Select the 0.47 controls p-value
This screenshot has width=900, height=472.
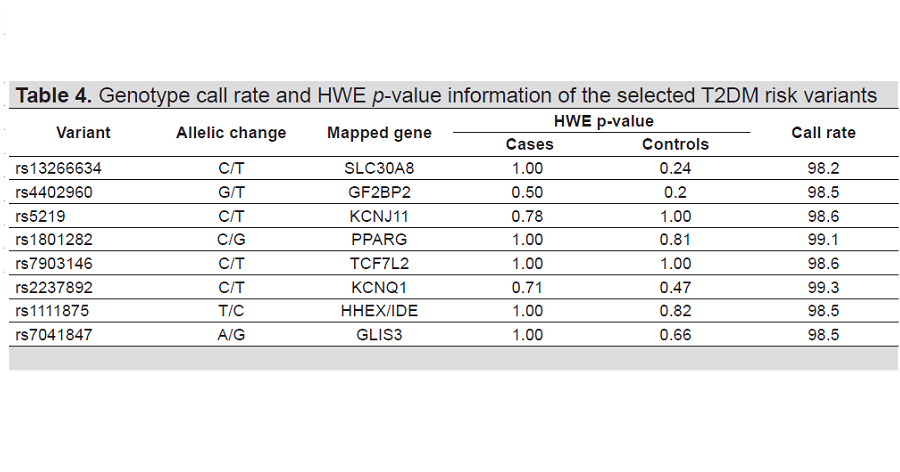point(675,288)
